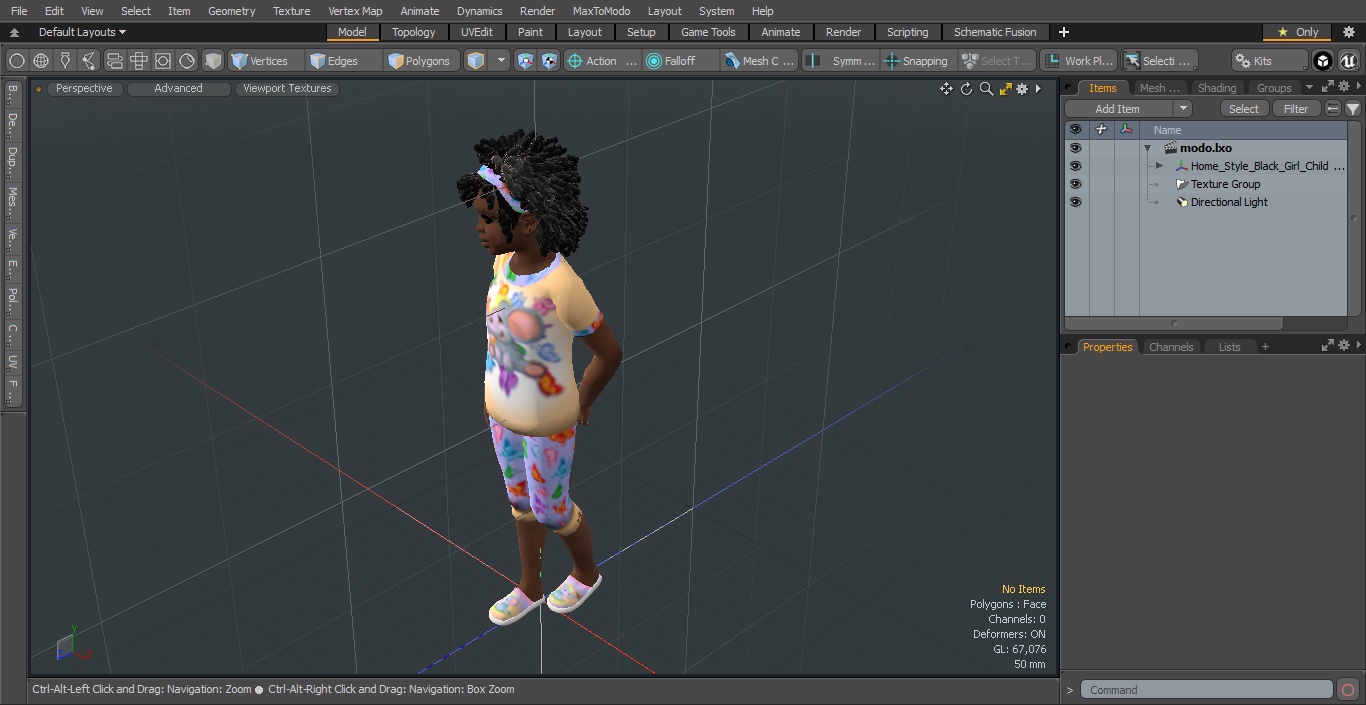Click the record circle icon beside Command field
1366x705 pixels.
1348,690
